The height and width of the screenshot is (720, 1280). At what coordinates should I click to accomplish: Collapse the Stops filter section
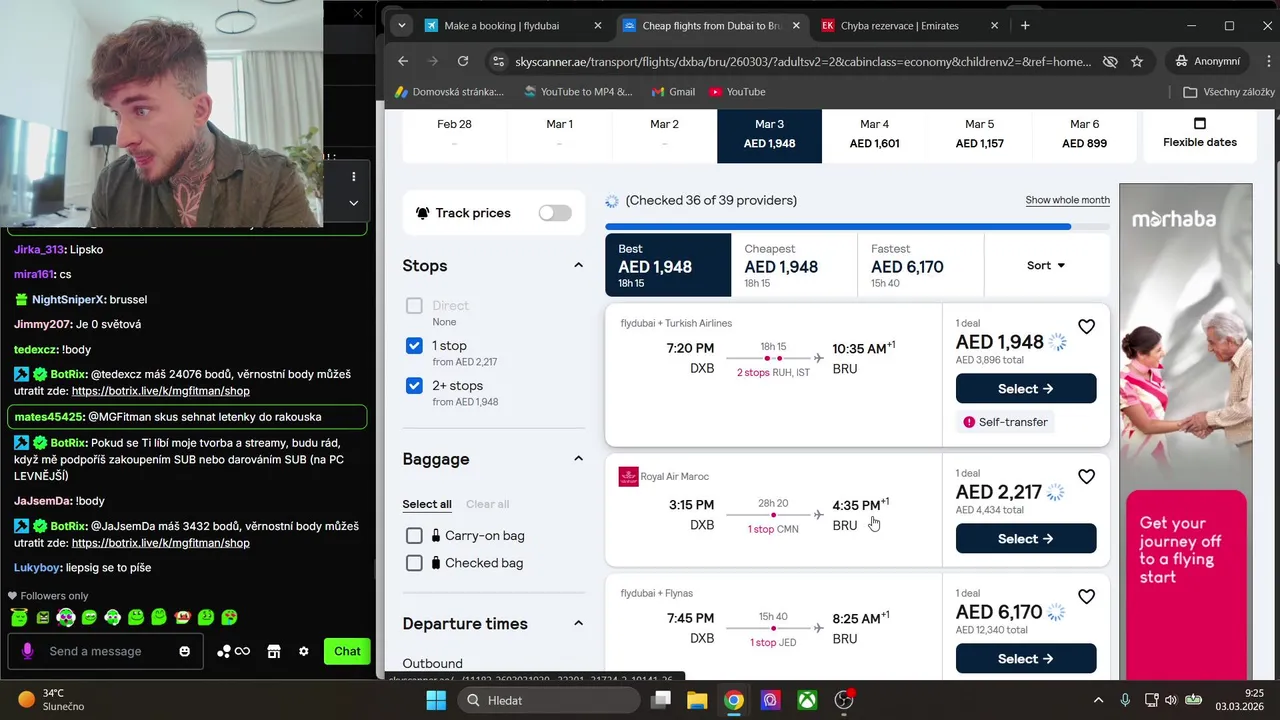pos(578,265)
